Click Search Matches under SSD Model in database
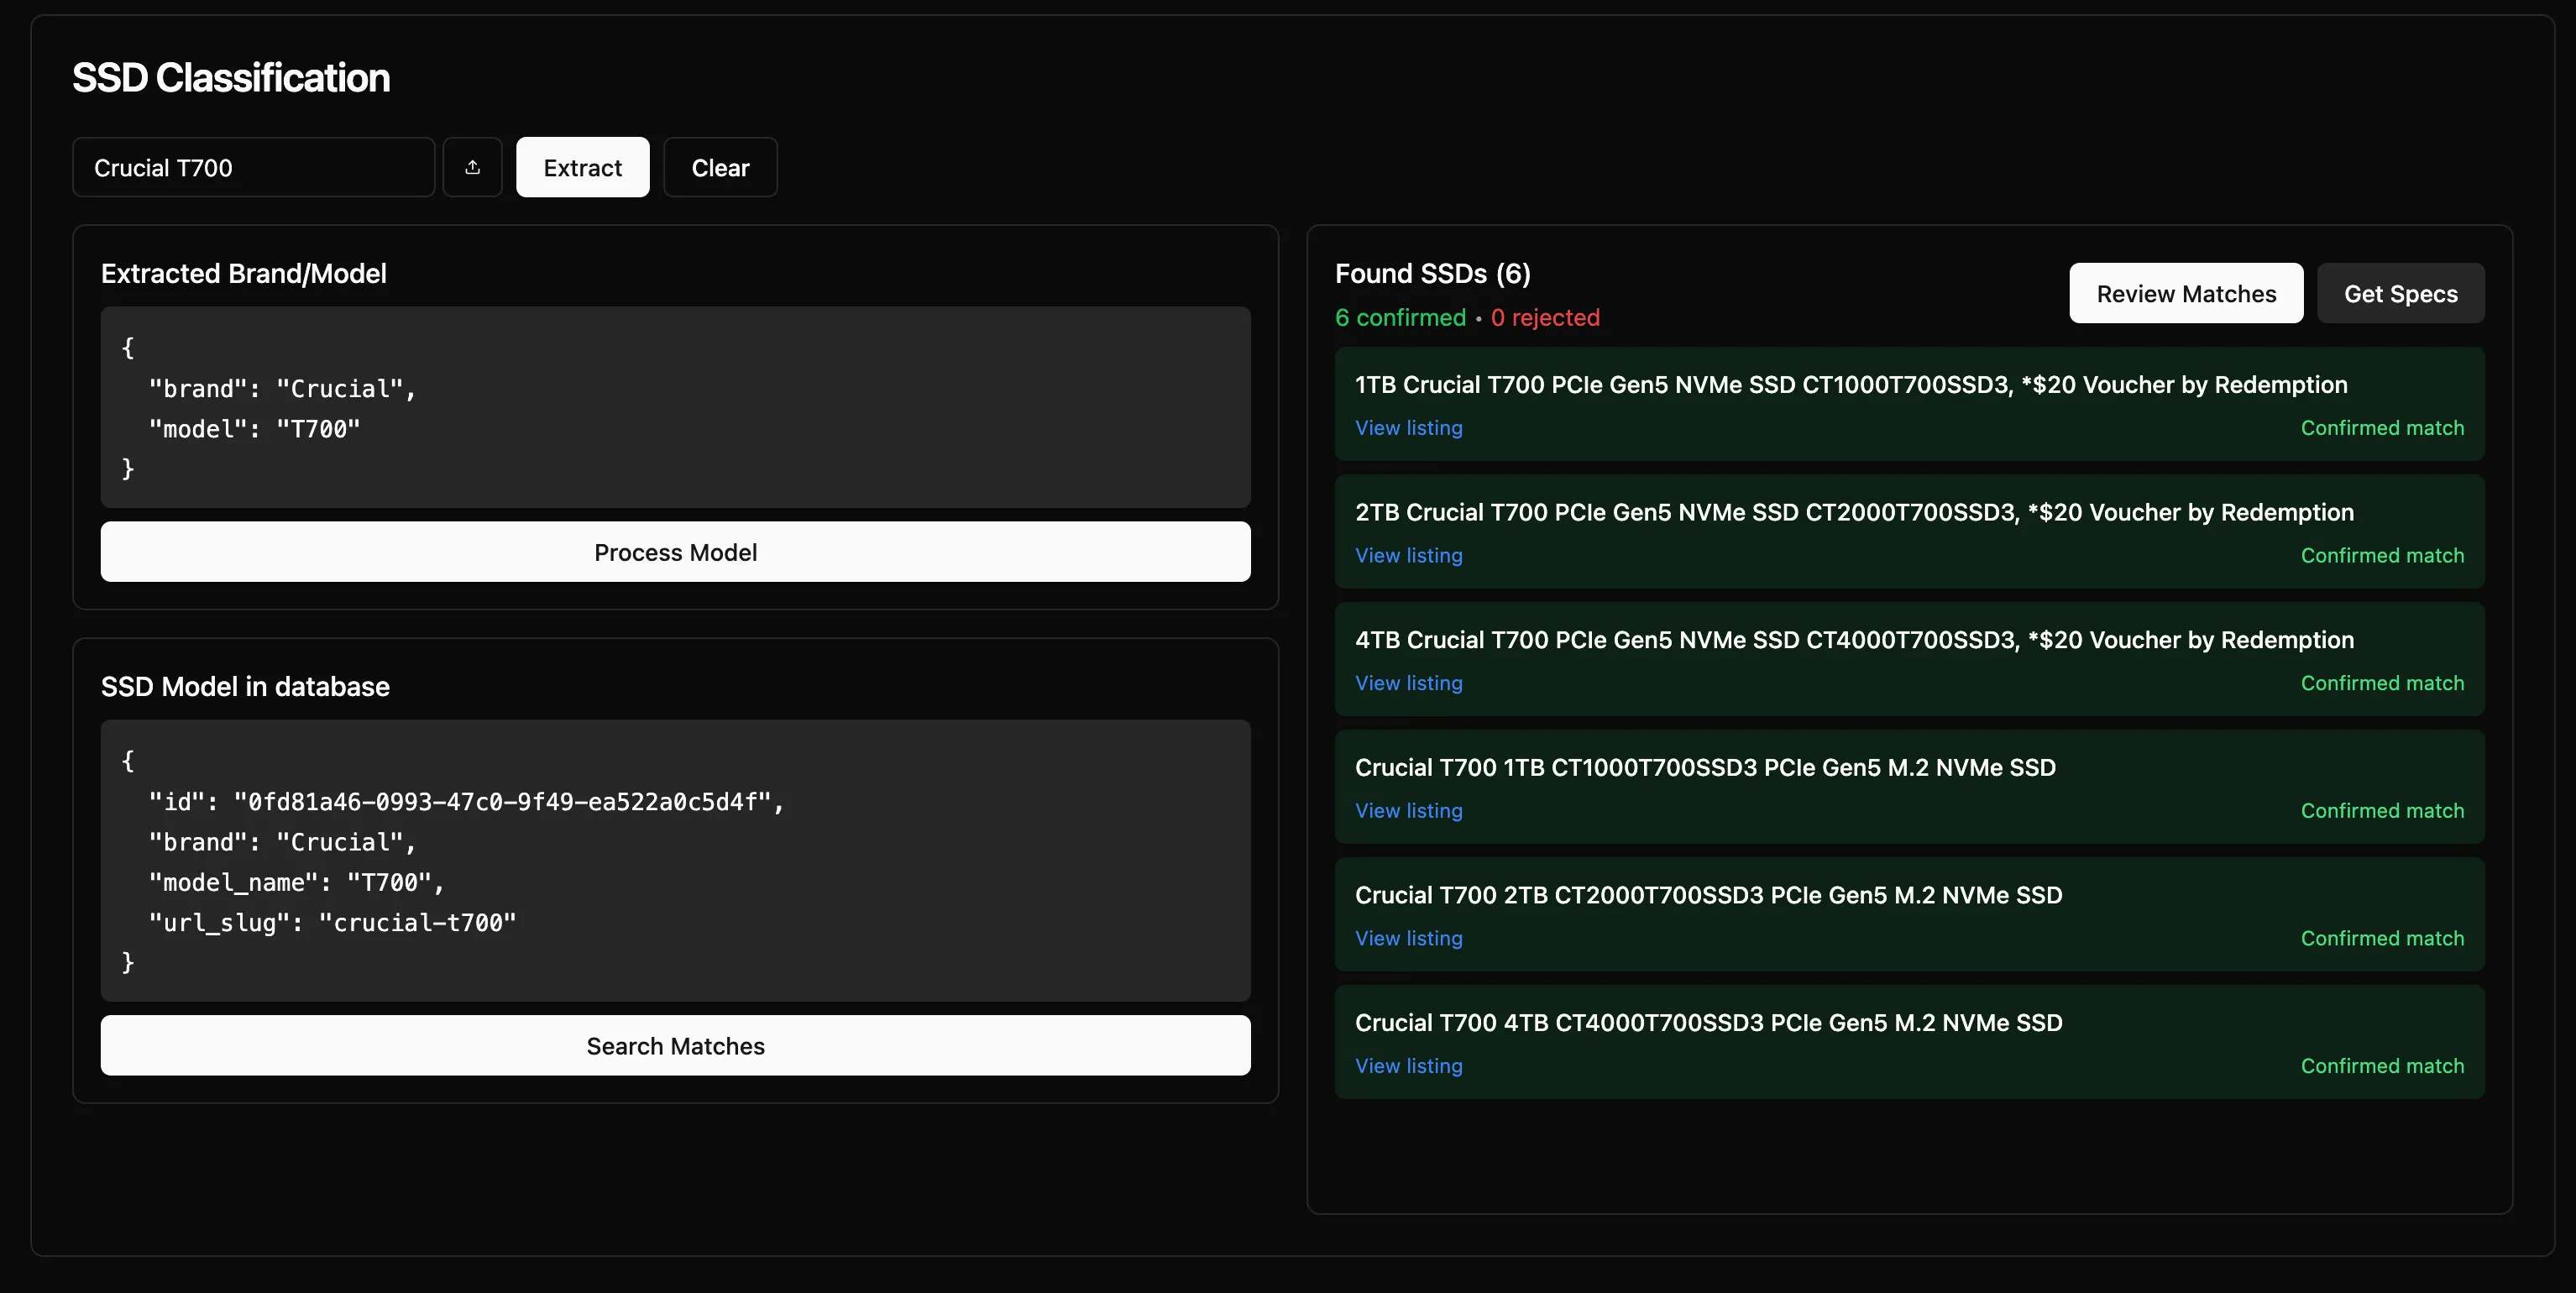This screenshot has width=2576, height=1293. 675,1045
